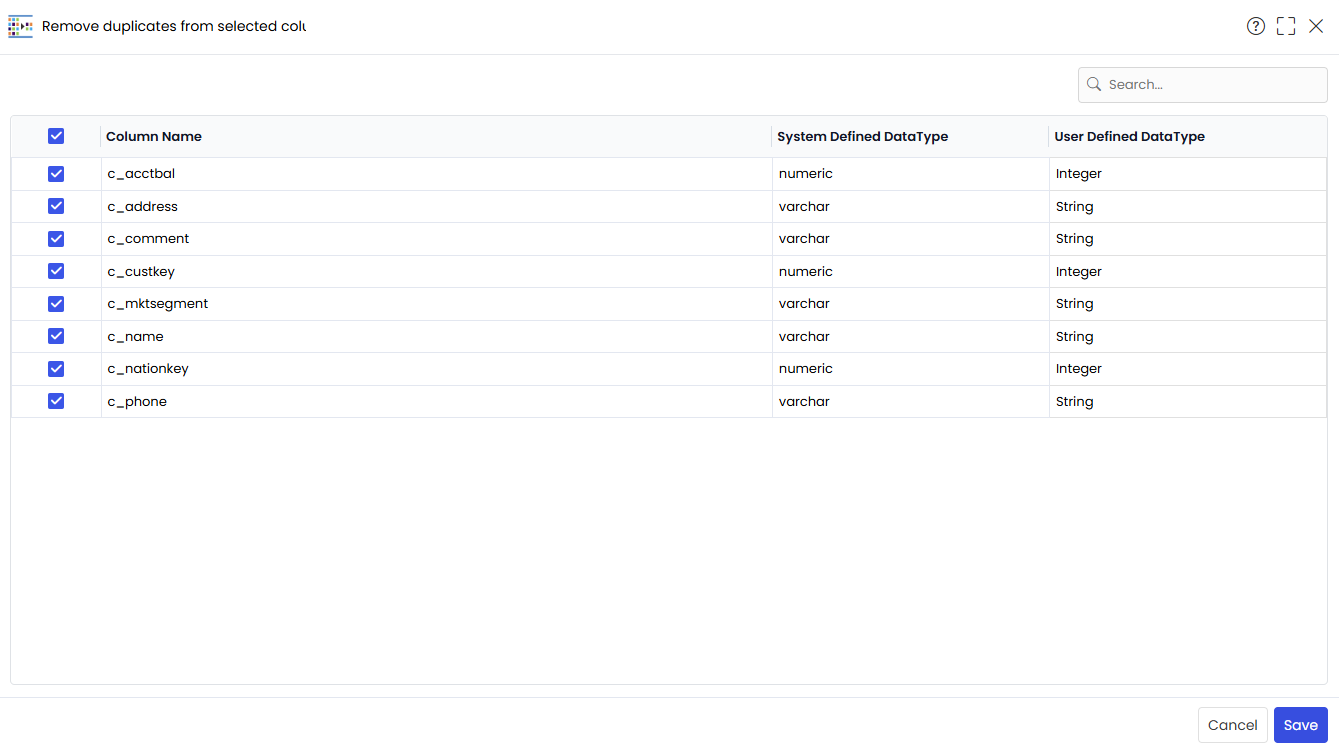Toggle the c_custkey row checkbox
1339x750 pixels.
click(56, 271)
